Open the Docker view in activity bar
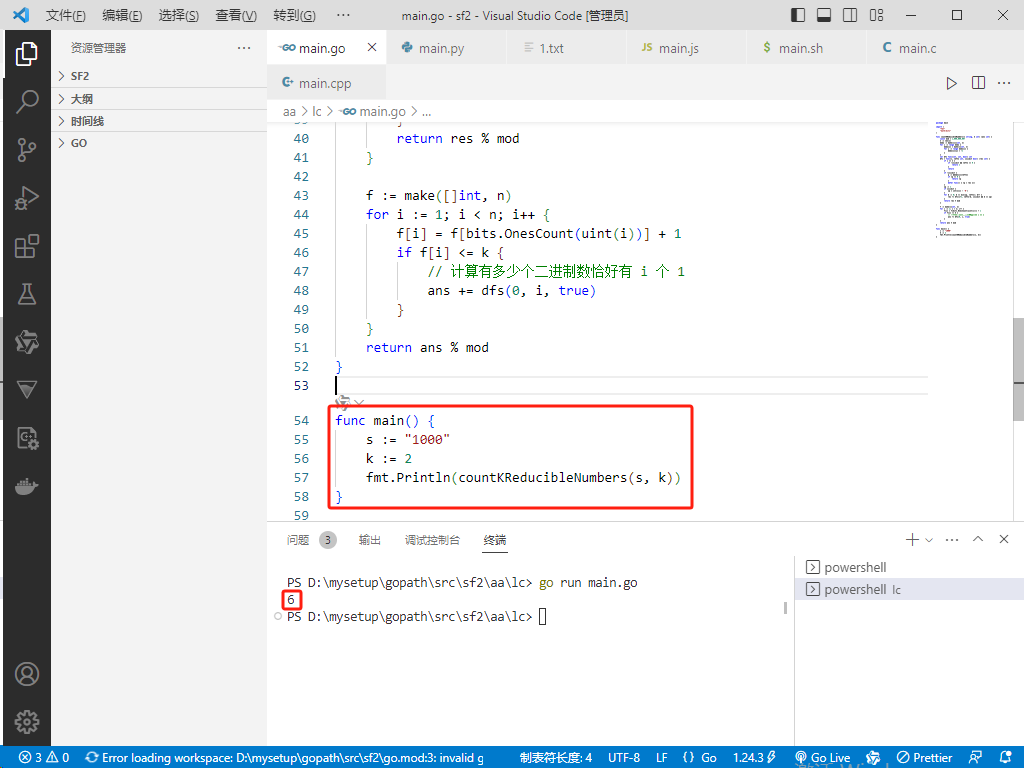This screenshot has width=1024, height=768. [27, 487]
